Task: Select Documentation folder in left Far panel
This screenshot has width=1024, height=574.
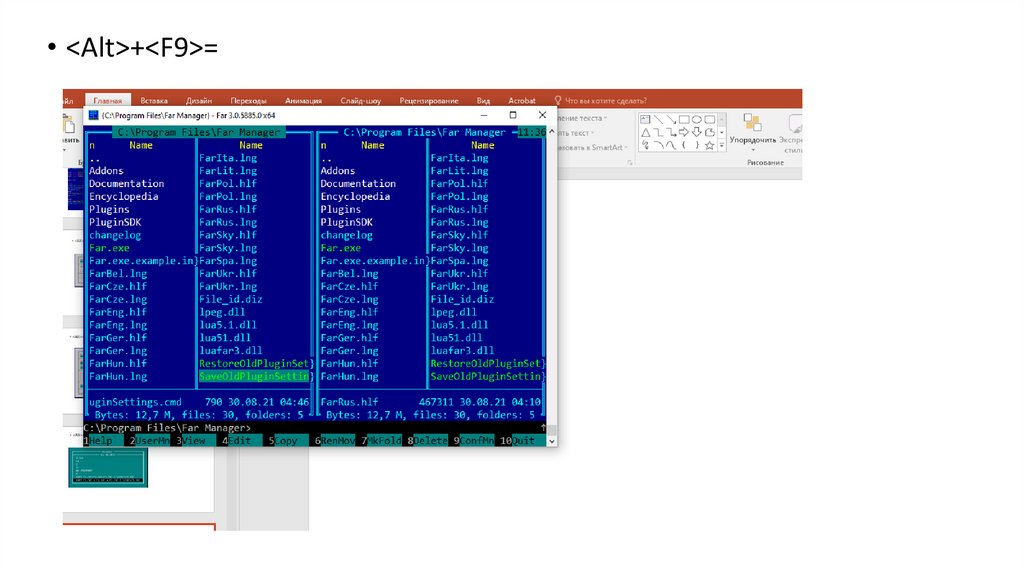Action: click(127, 183)
